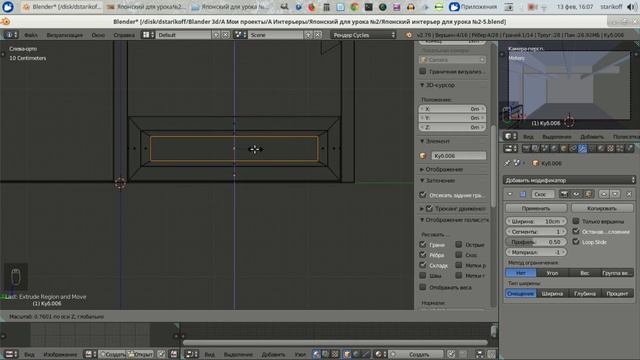Open the Modifiers wrench properties tab
Screen dimensions: 640x360
[582, 149]
